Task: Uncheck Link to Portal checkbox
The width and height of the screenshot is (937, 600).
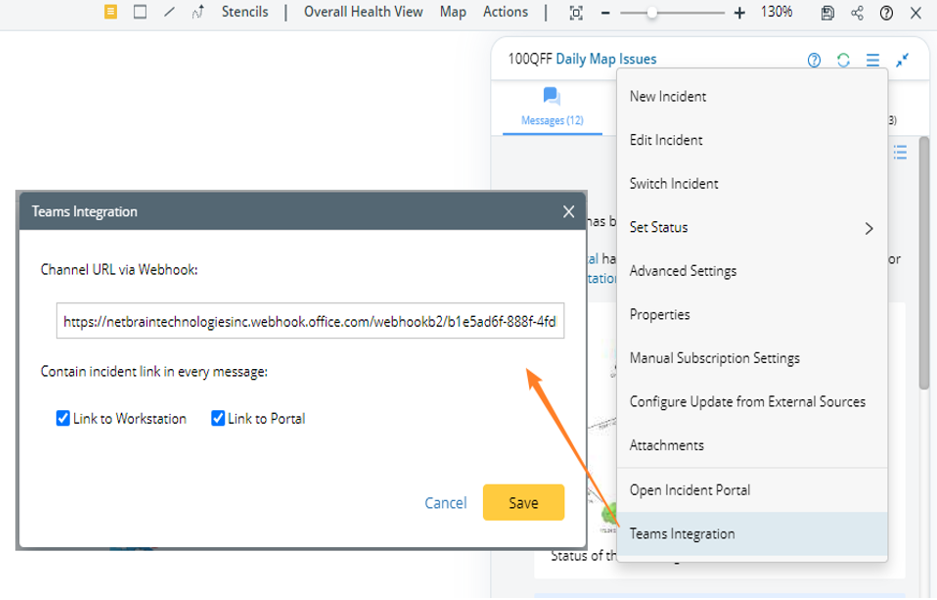Action: (x=218, y=418)
